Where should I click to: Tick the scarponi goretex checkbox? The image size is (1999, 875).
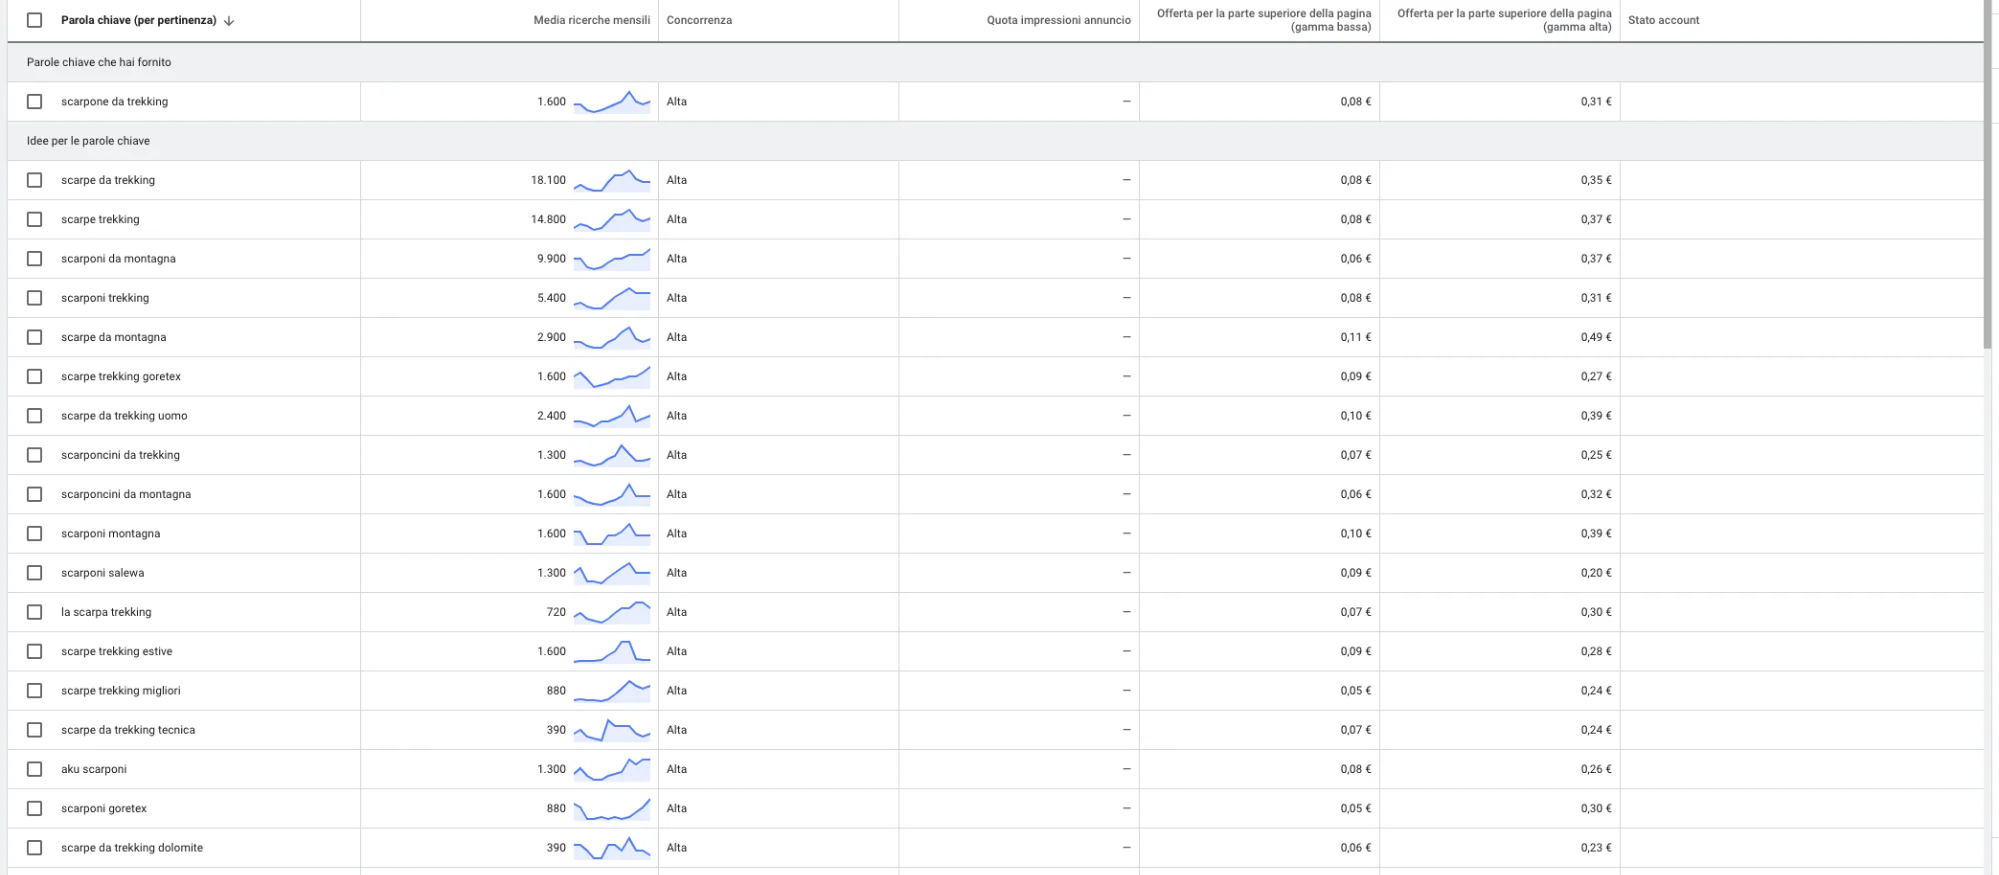35,808
